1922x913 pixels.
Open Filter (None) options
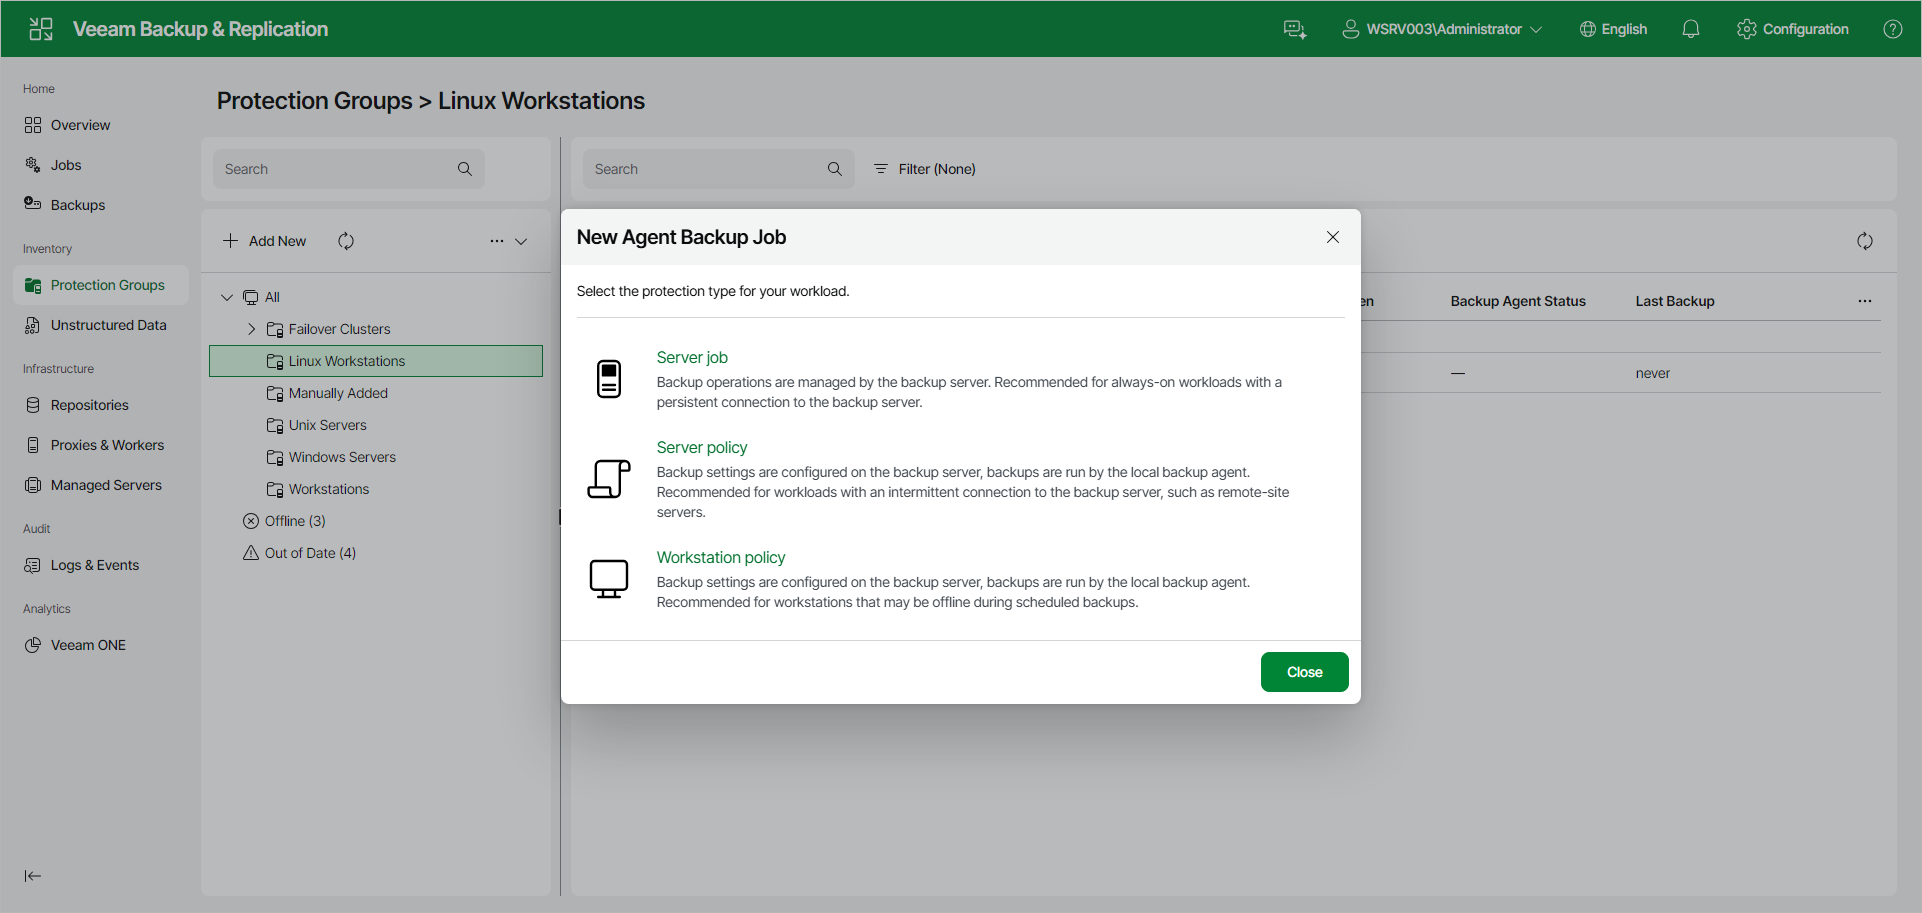tap(925, 169)
